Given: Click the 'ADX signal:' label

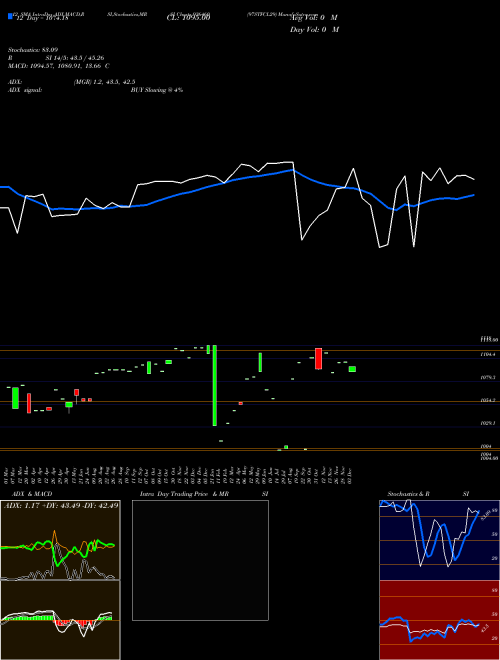Looking at the screenshot, I should pos(24,90).
